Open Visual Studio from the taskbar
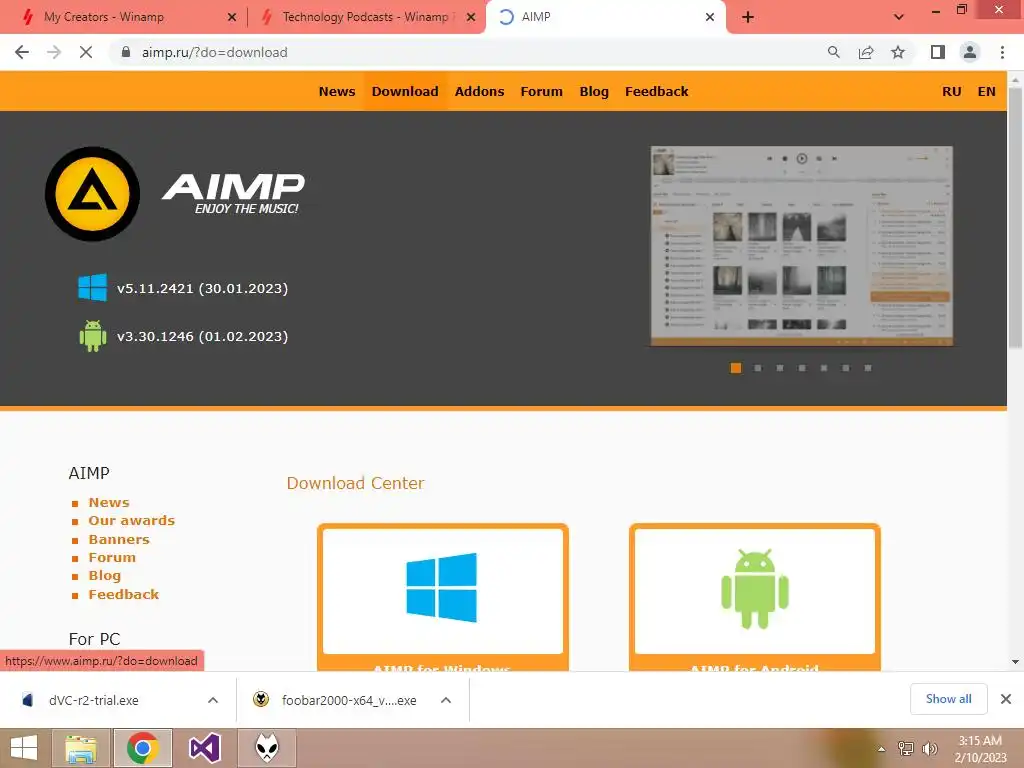 tap(204, 748)
